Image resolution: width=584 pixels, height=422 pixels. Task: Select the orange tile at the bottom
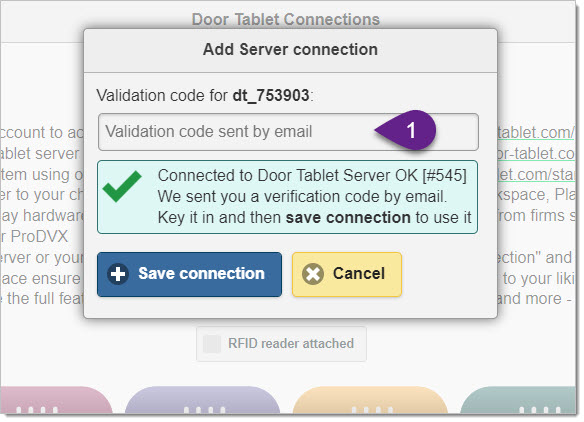[371, 400]
